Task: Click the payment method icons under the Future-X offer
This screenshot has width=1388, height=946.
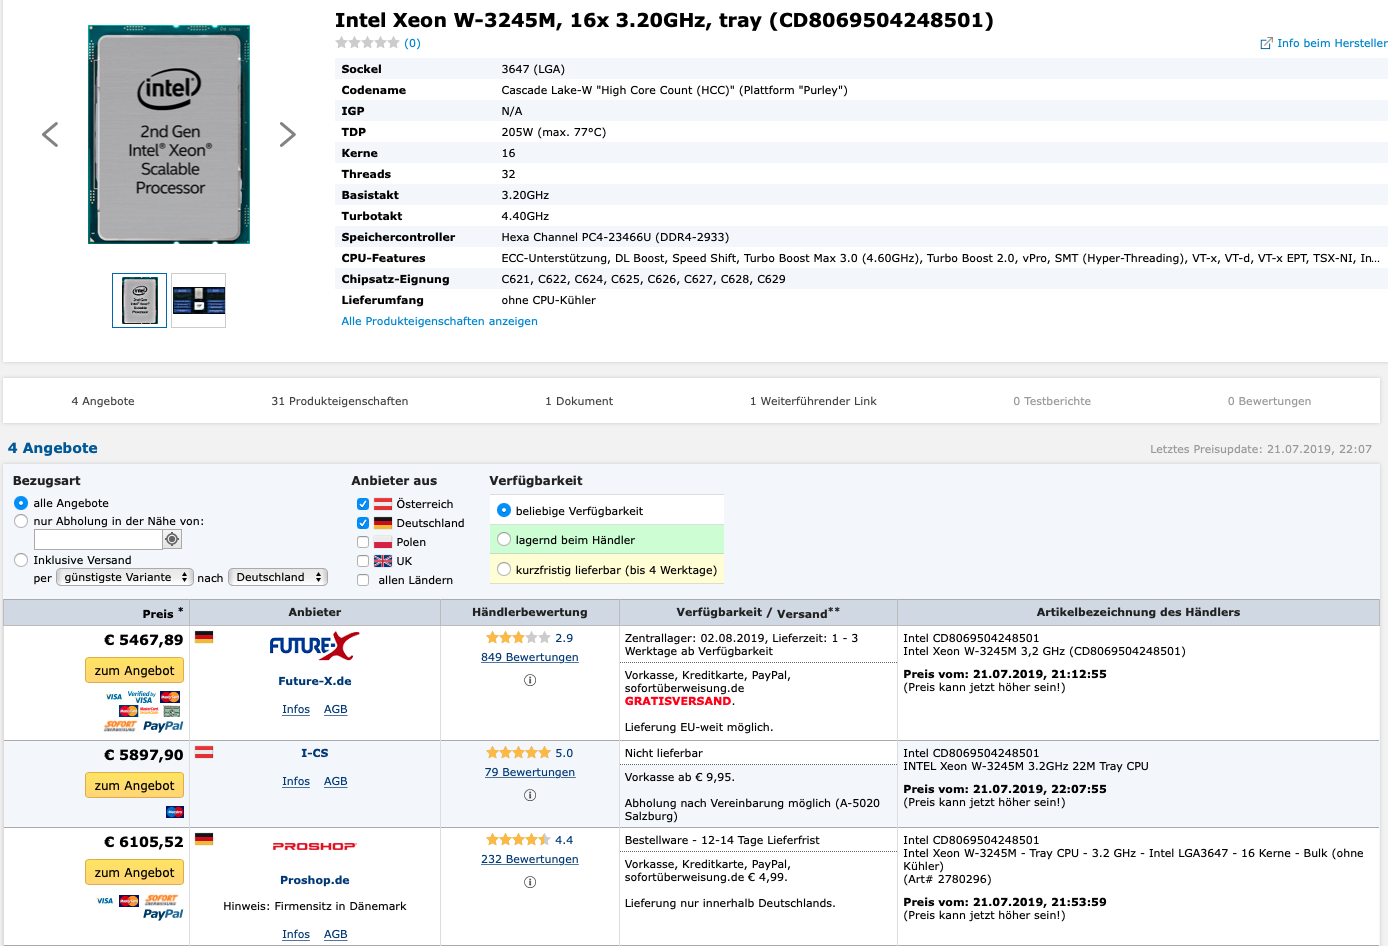Action: tap(143, 711)
